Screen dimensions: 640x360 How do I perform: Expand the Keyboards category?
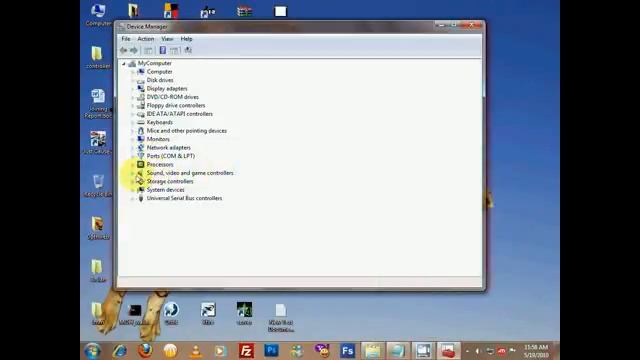point(132,122)
